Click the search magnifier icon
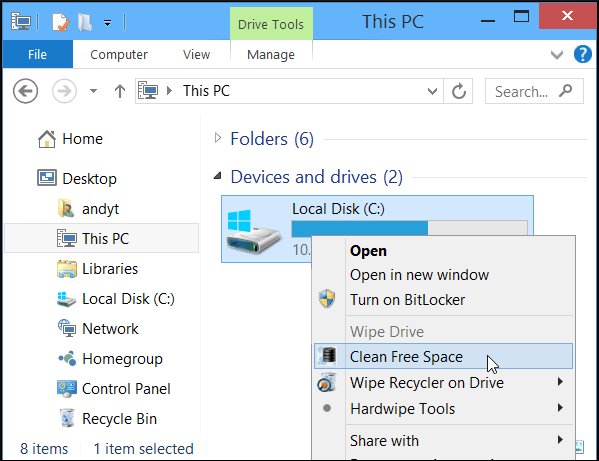The height and width of the screenshot is (461, 599). tap(566, 91)
